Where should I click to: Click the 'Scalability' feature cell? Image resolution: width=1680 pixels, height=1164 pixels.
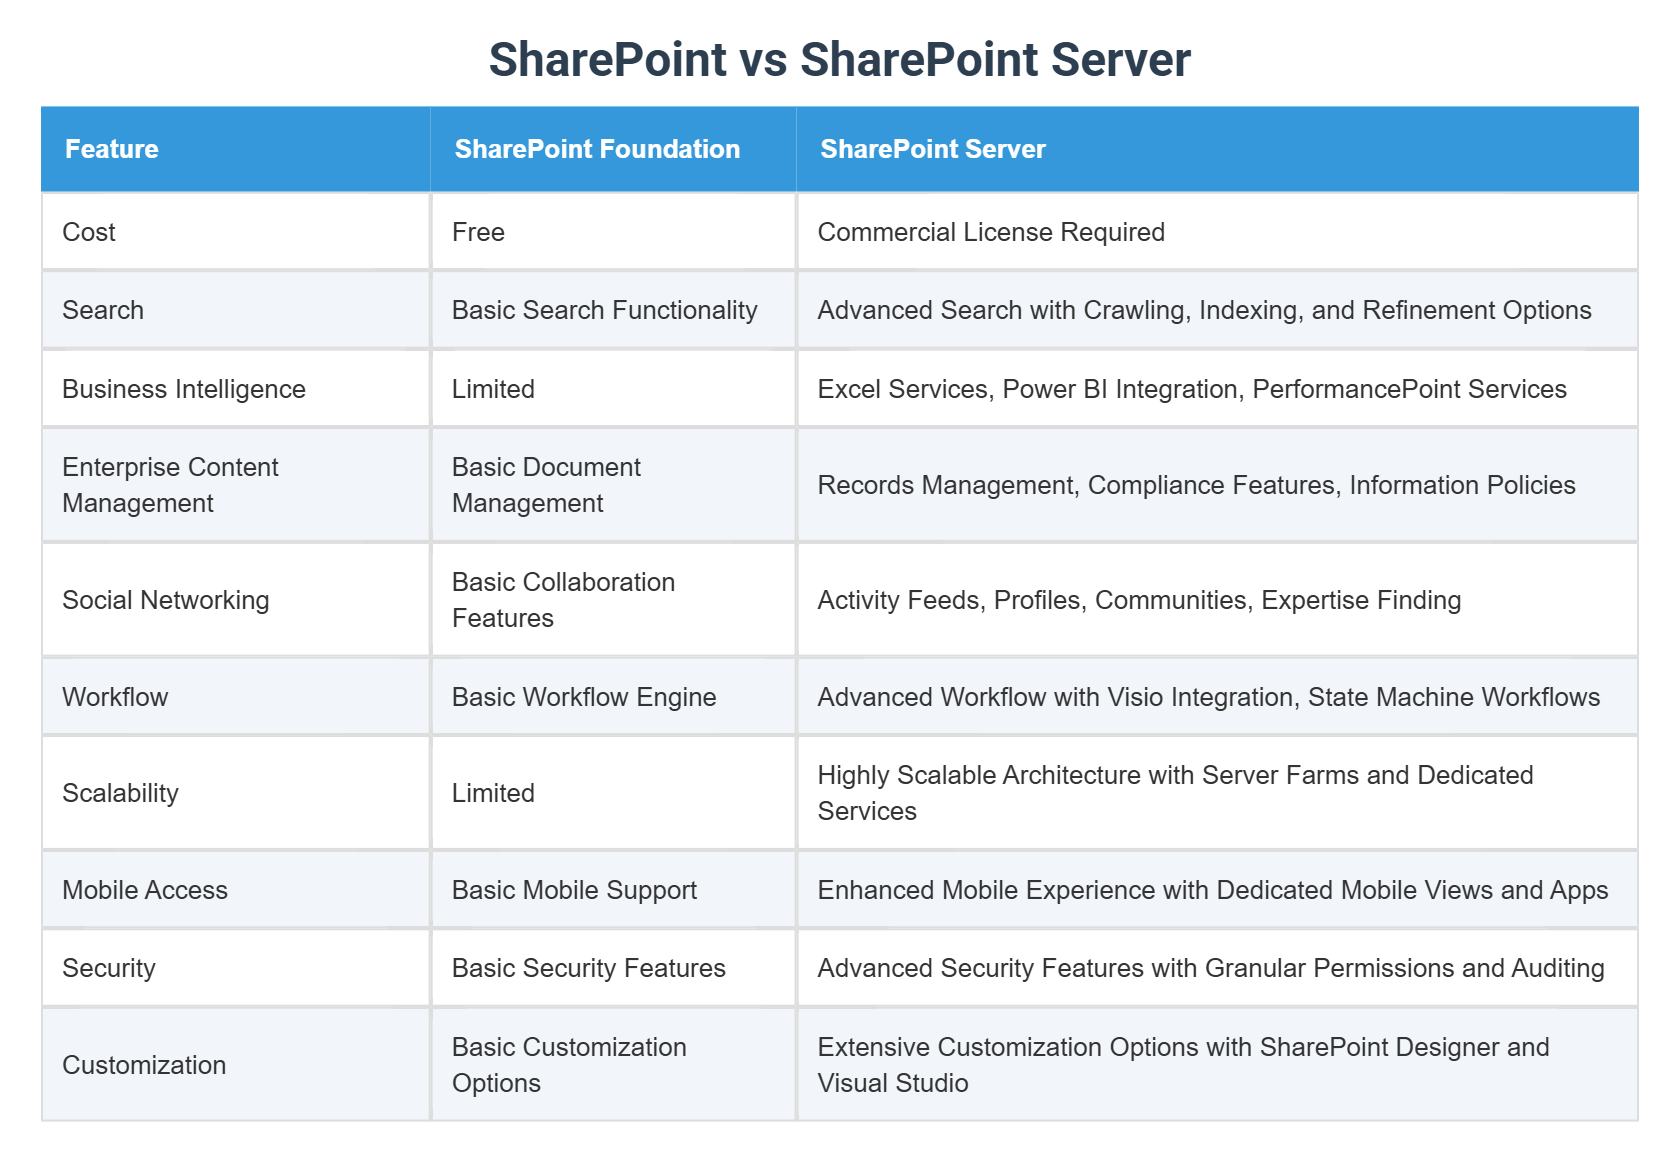point(236,793)
